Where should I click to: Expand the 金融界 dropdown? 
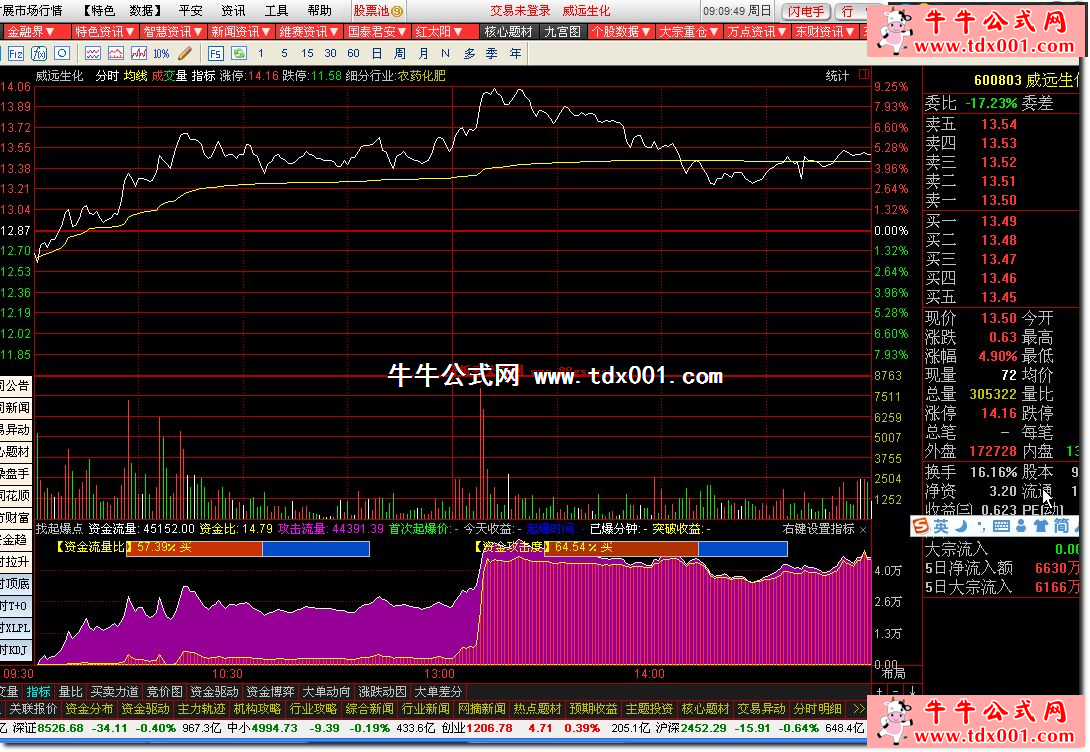34,32
